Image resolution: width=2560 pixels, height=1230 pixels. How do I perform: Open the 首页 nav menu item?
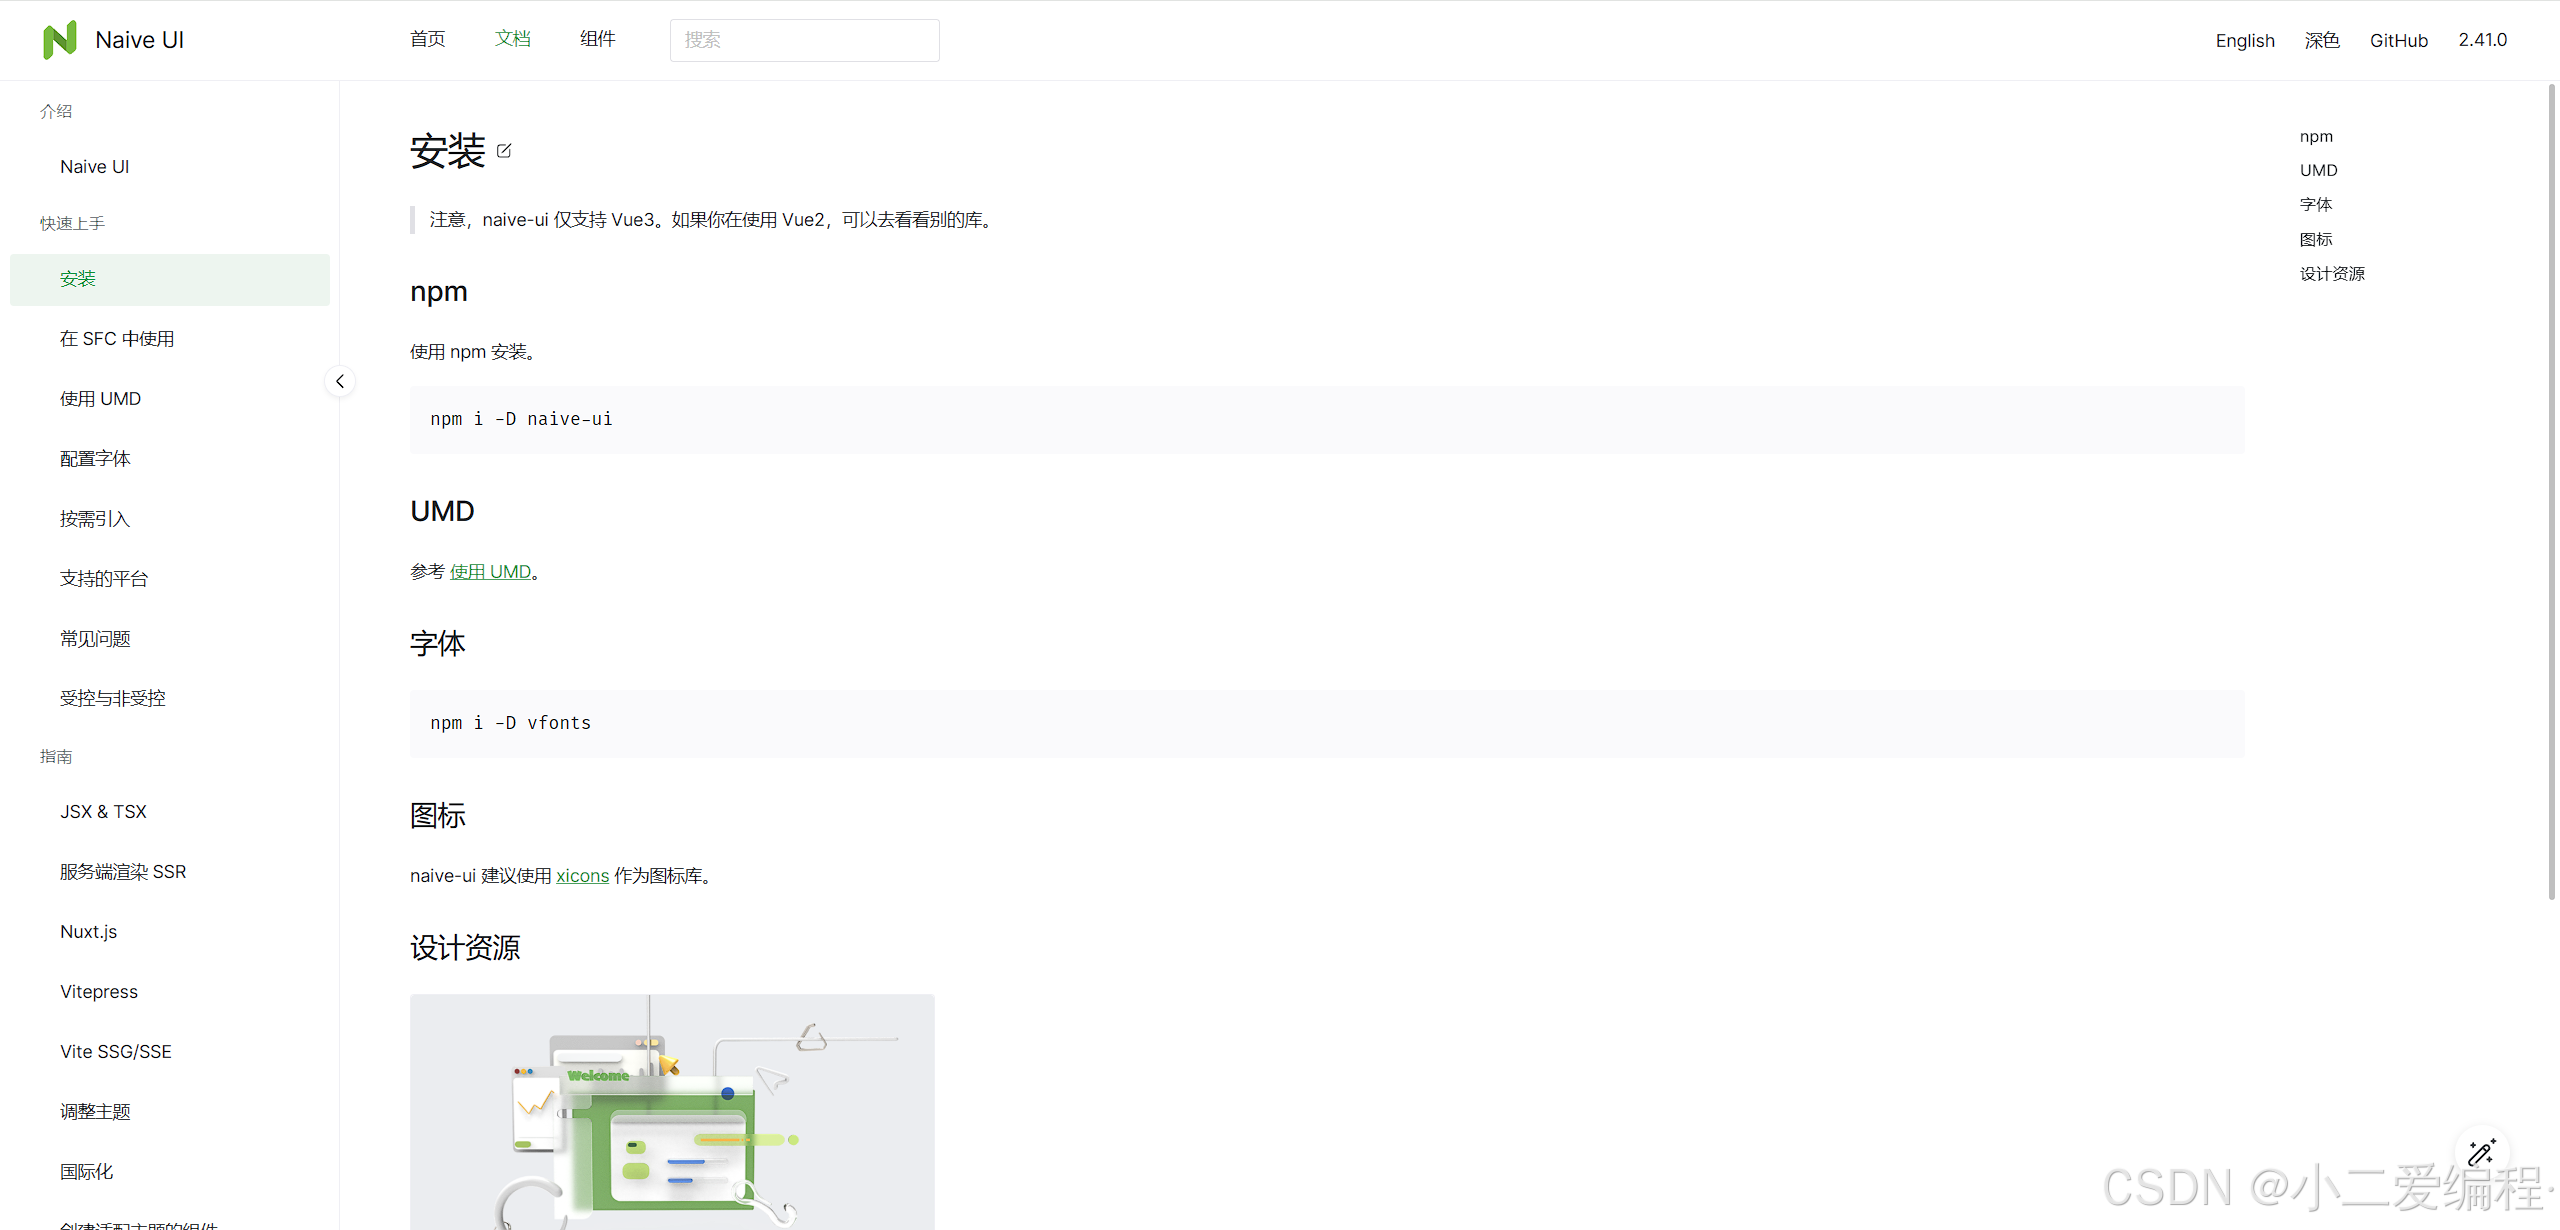(427, 39)
